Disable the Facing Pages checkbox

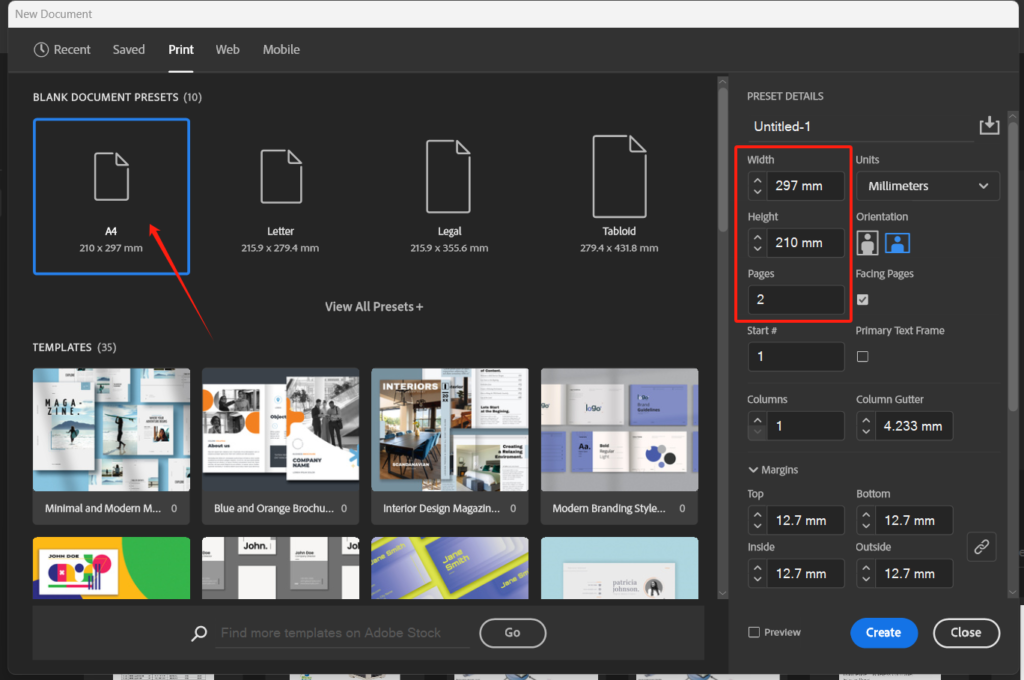click(863, 299)
